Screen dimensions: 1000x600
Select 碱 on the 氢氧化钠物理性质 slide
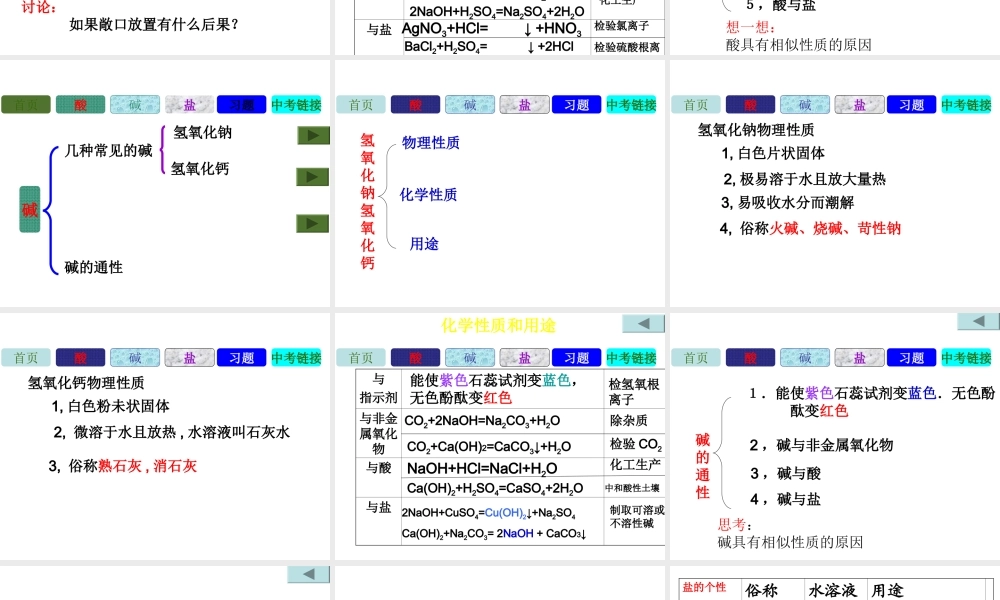[x=805, y=105]
